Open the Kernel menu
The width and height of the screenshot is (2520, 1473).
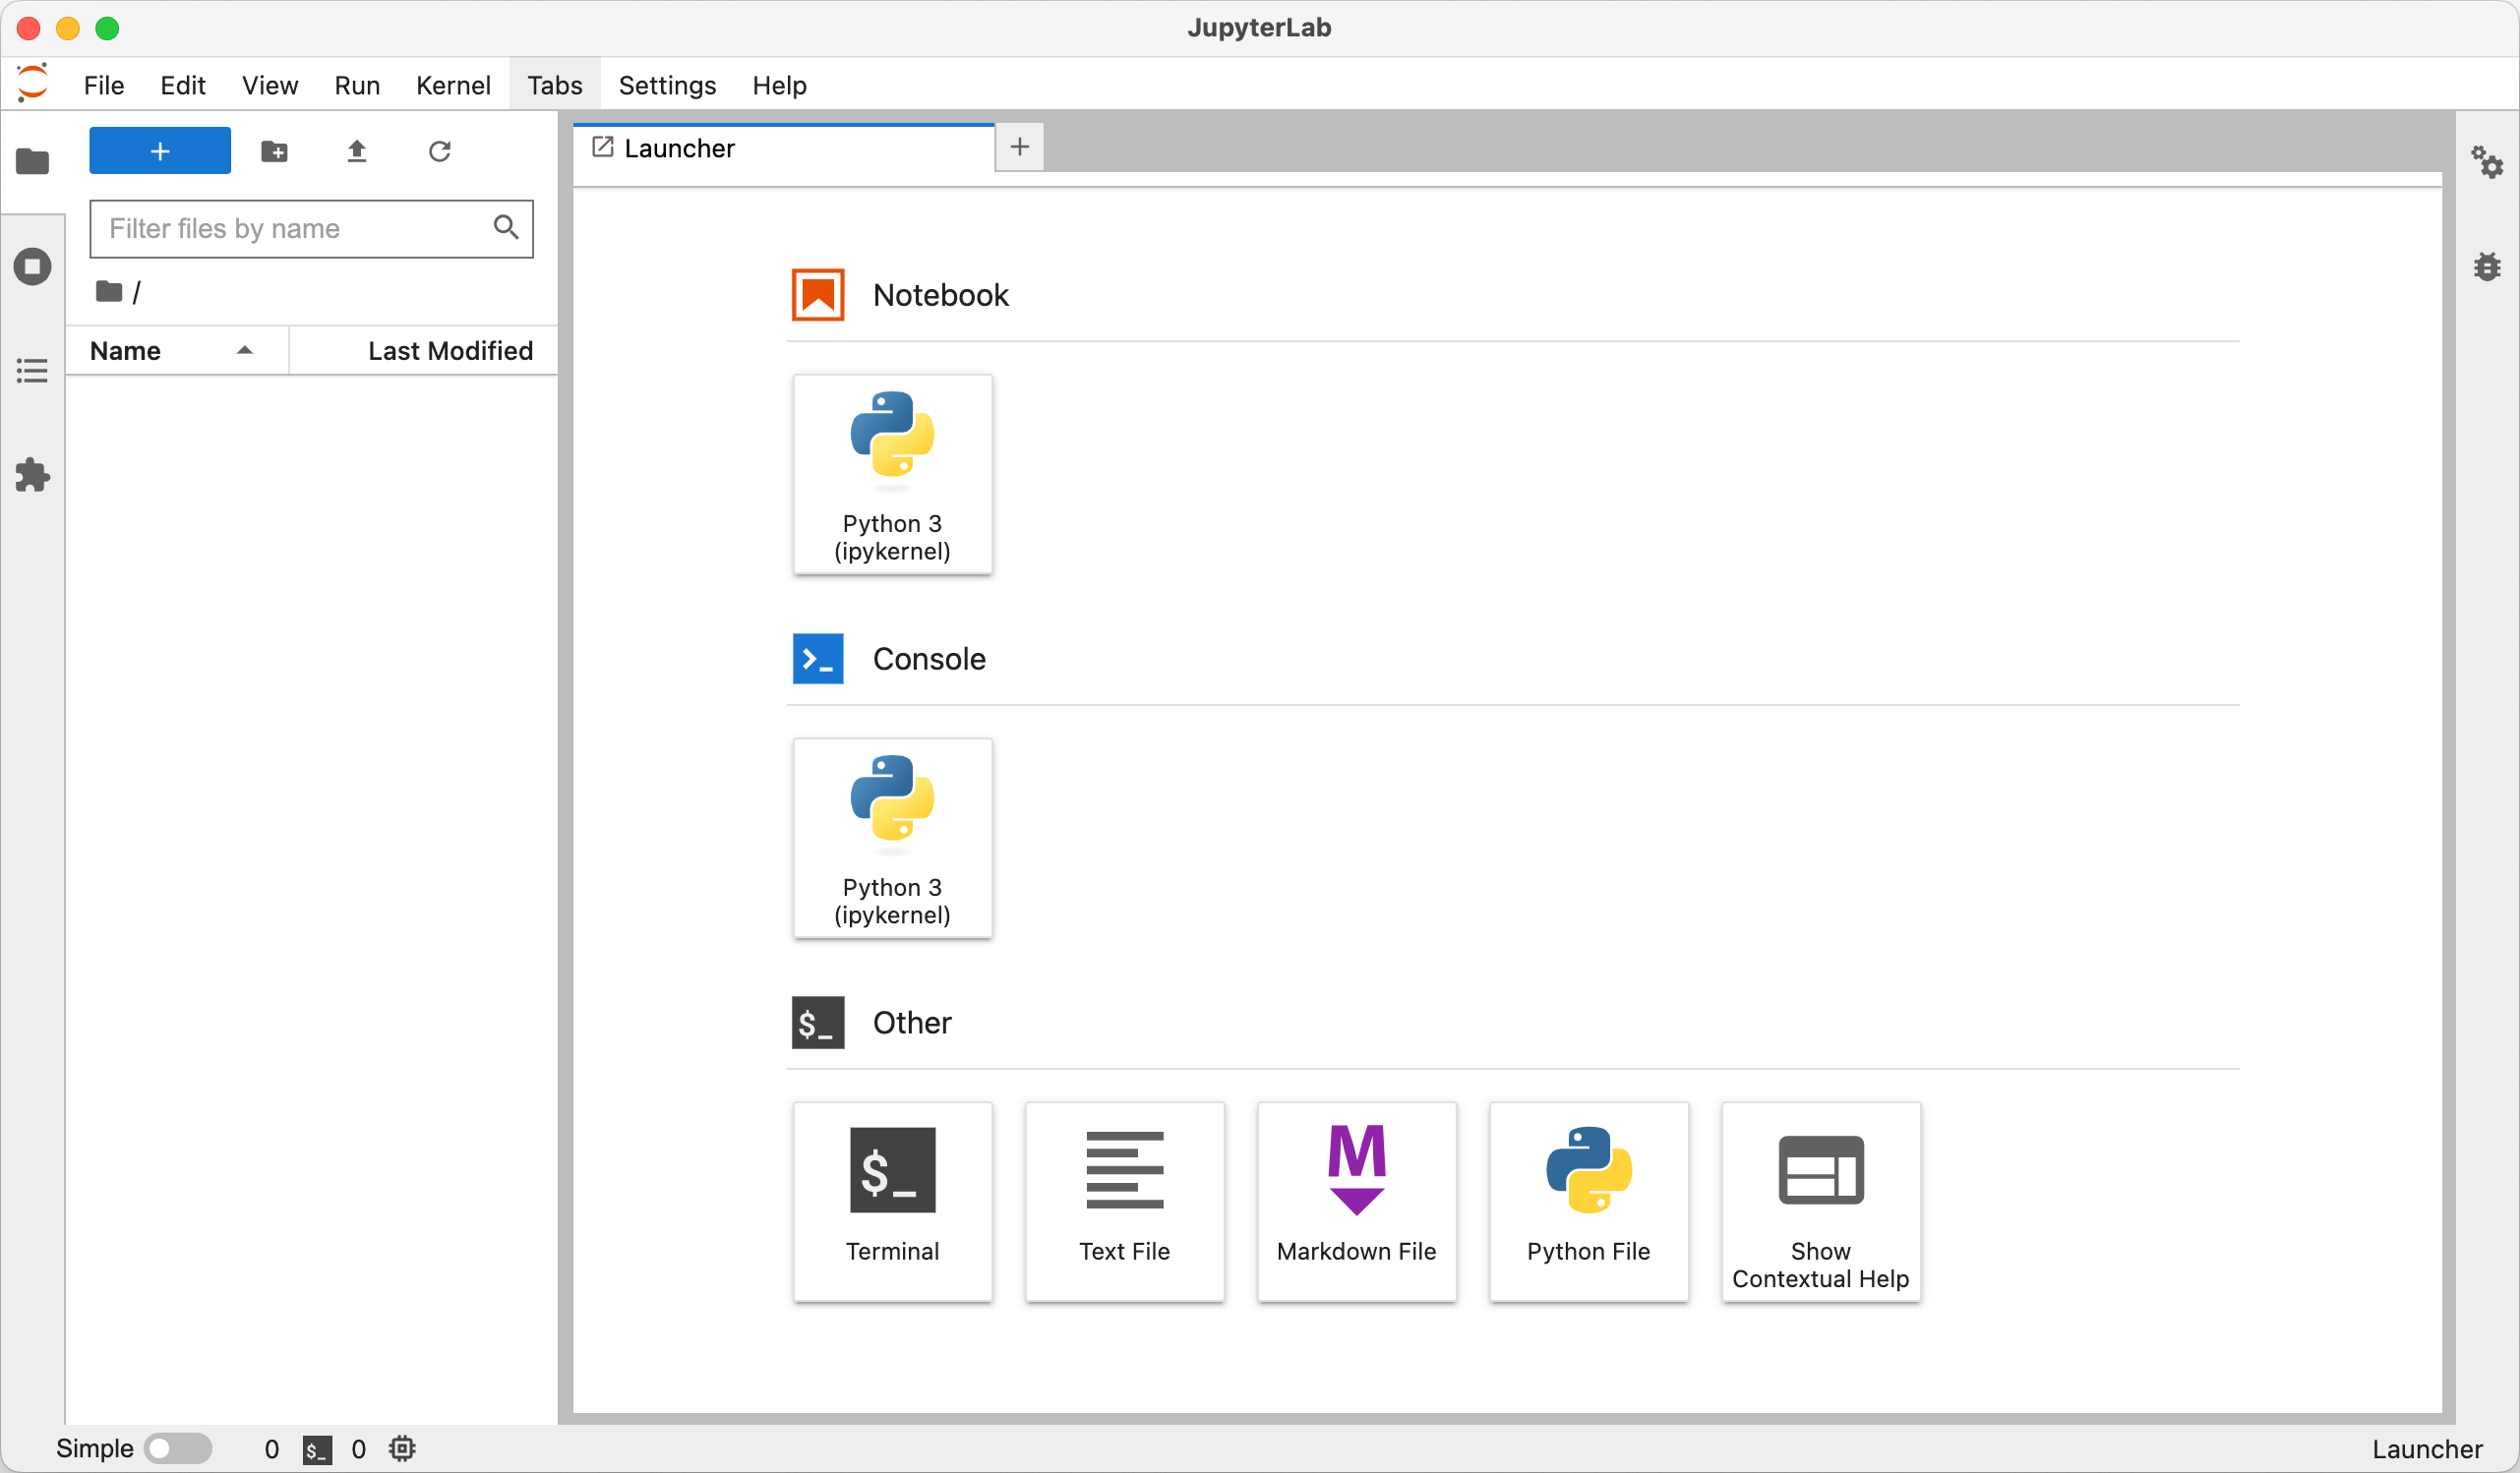[453, 85]
